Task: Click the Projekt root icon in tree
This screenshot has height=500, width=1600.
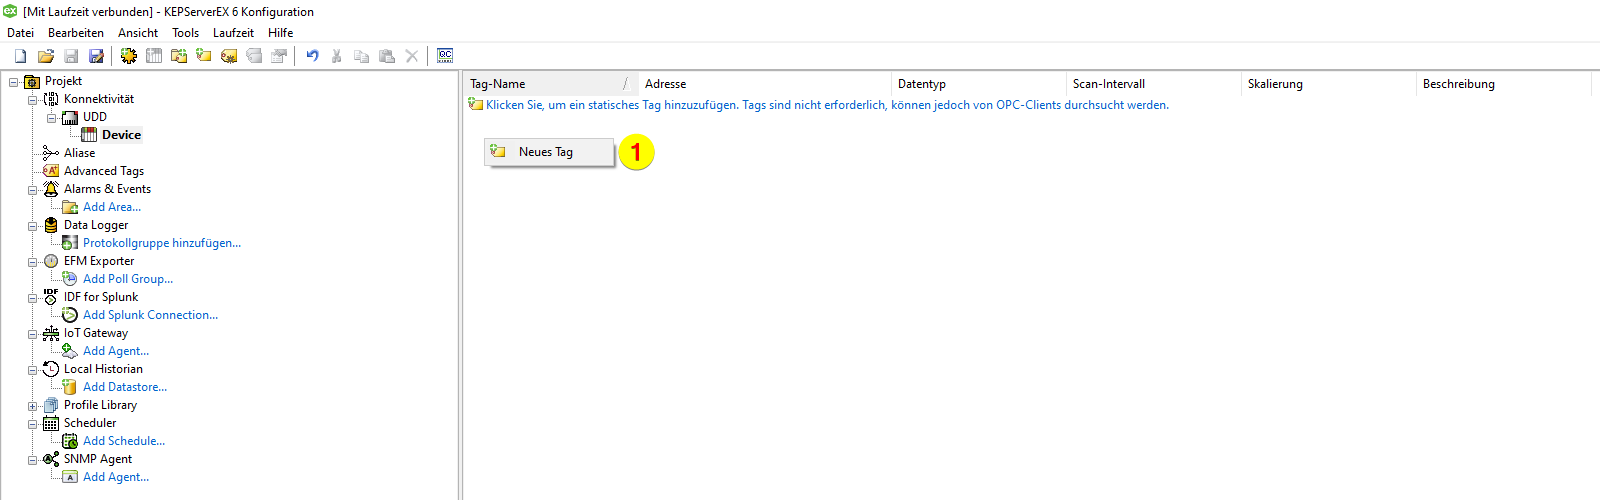Action: (x=32, y=81)
